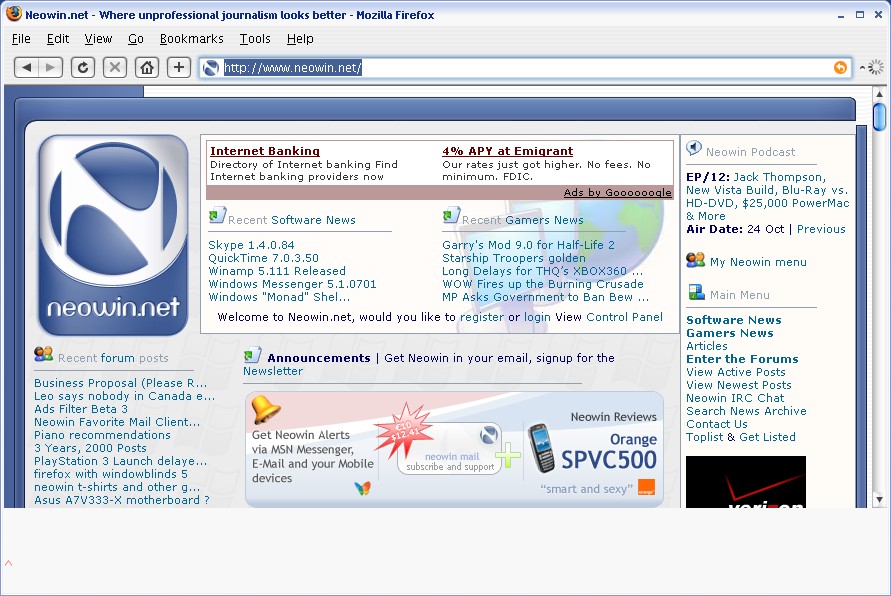Click the vertical scrollbar thumb
Screen dimensions: 891x596
(x=879, y=116)
